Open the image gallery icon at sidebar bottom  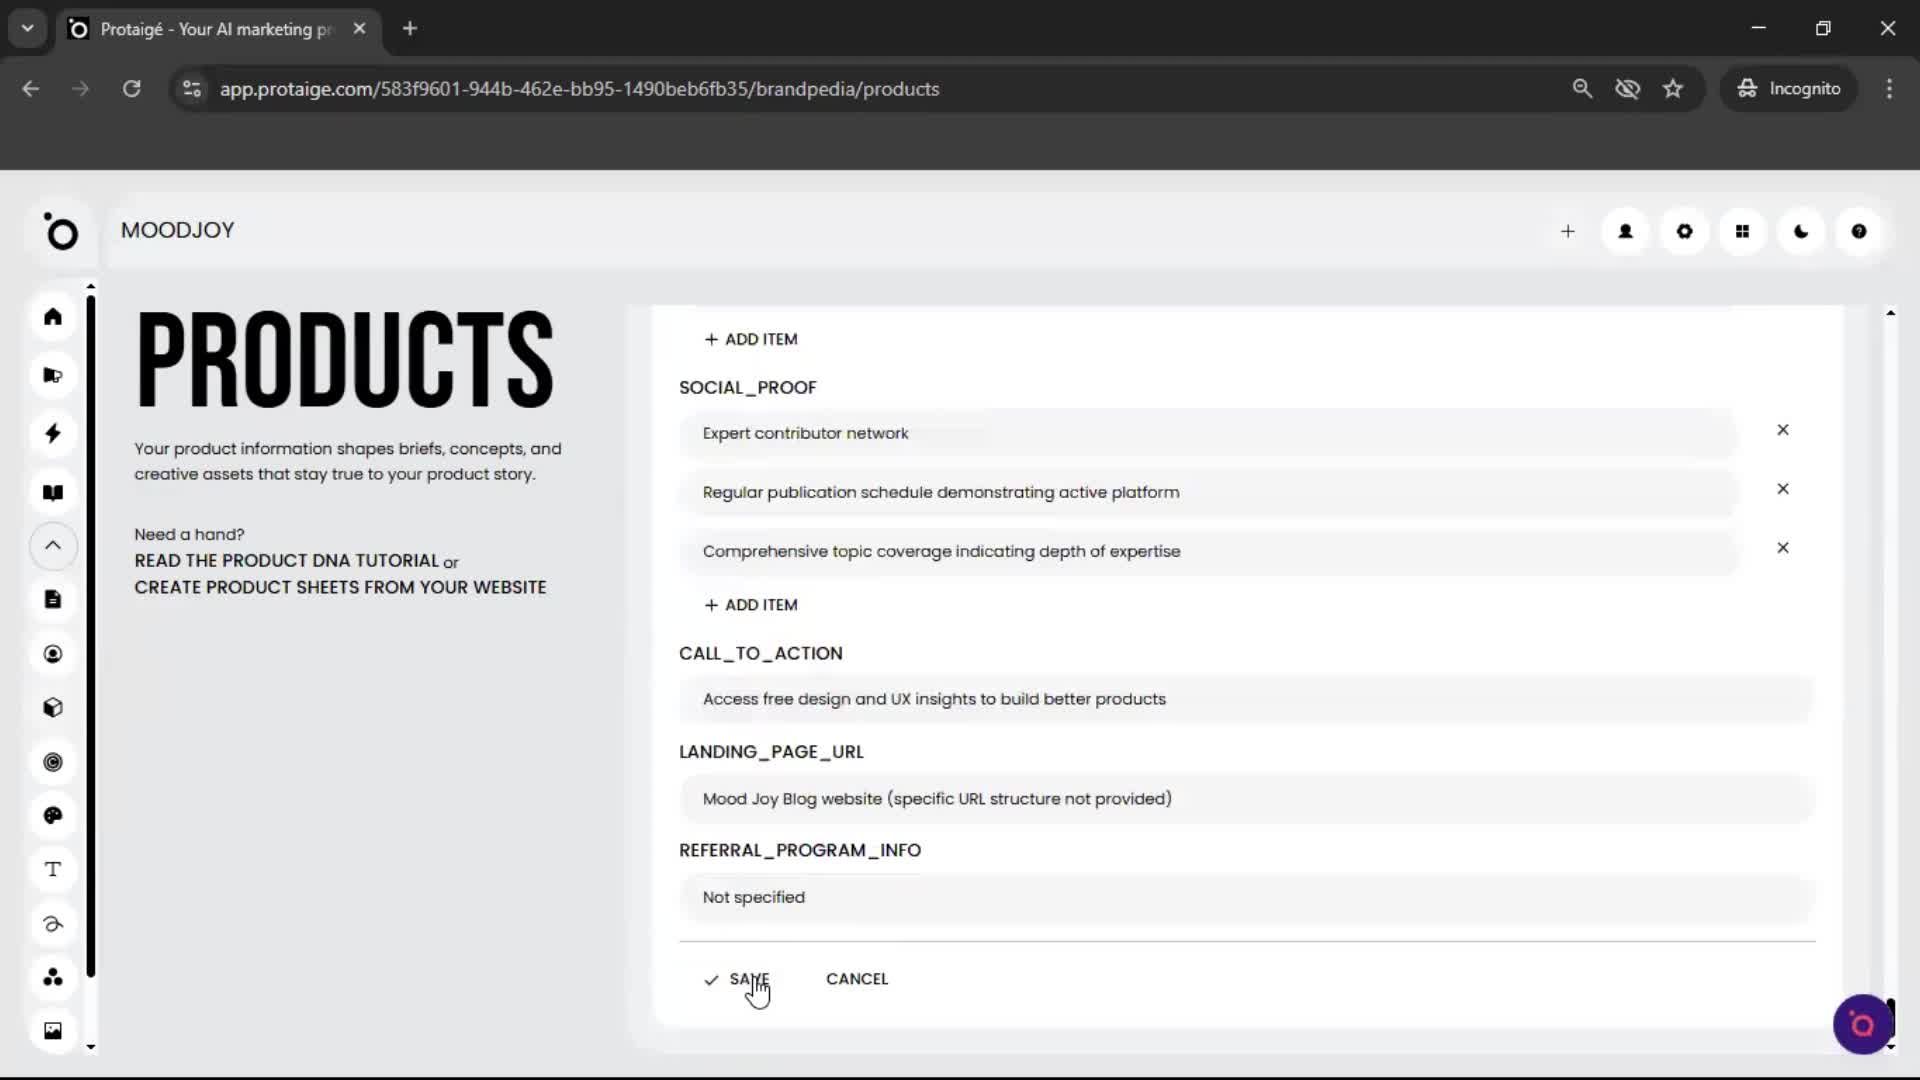(x=52, y=1030)
